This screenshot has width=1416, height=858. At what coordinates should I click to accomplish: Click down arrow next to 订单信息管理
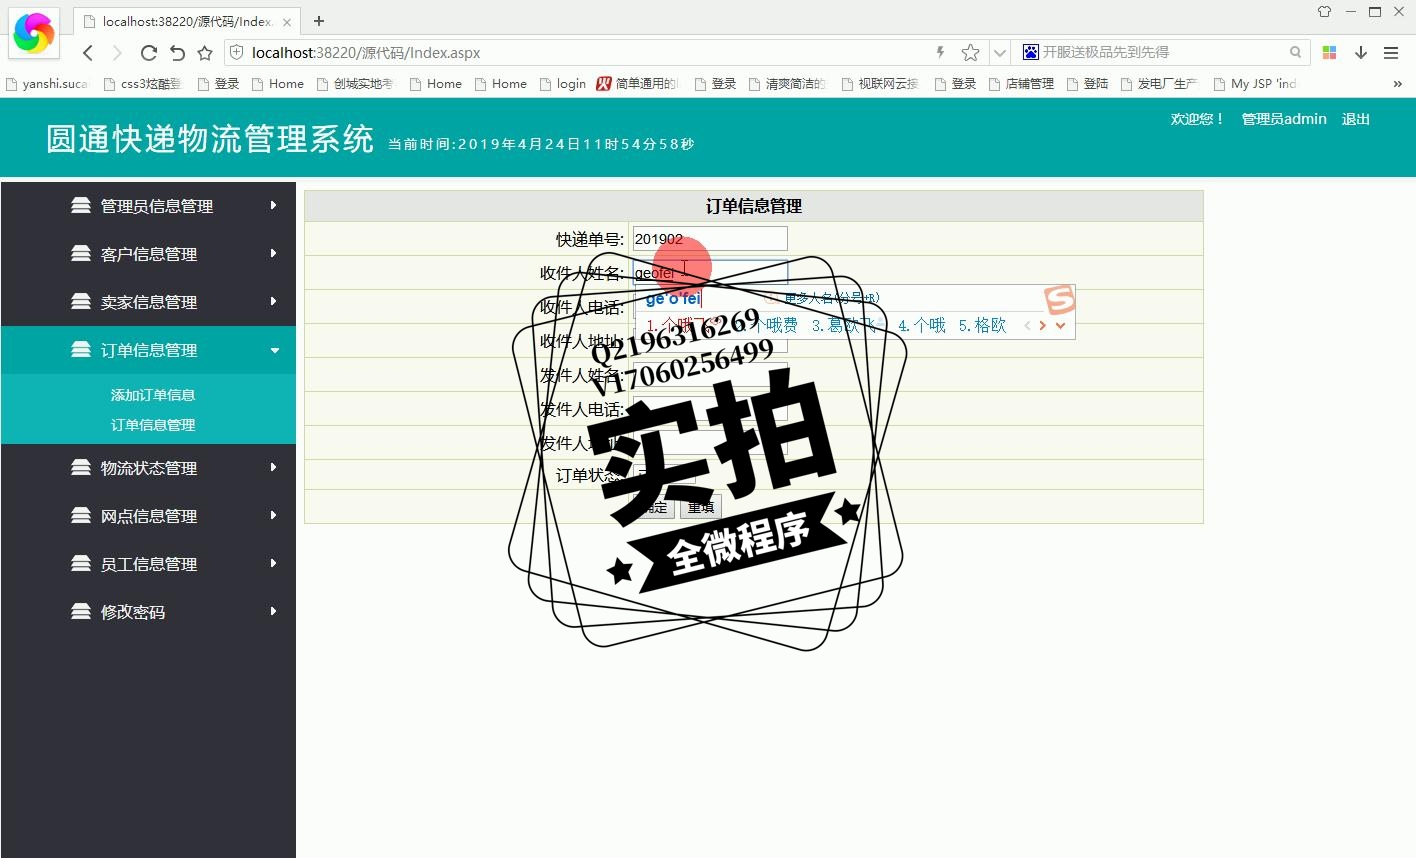tap(275, 350)
